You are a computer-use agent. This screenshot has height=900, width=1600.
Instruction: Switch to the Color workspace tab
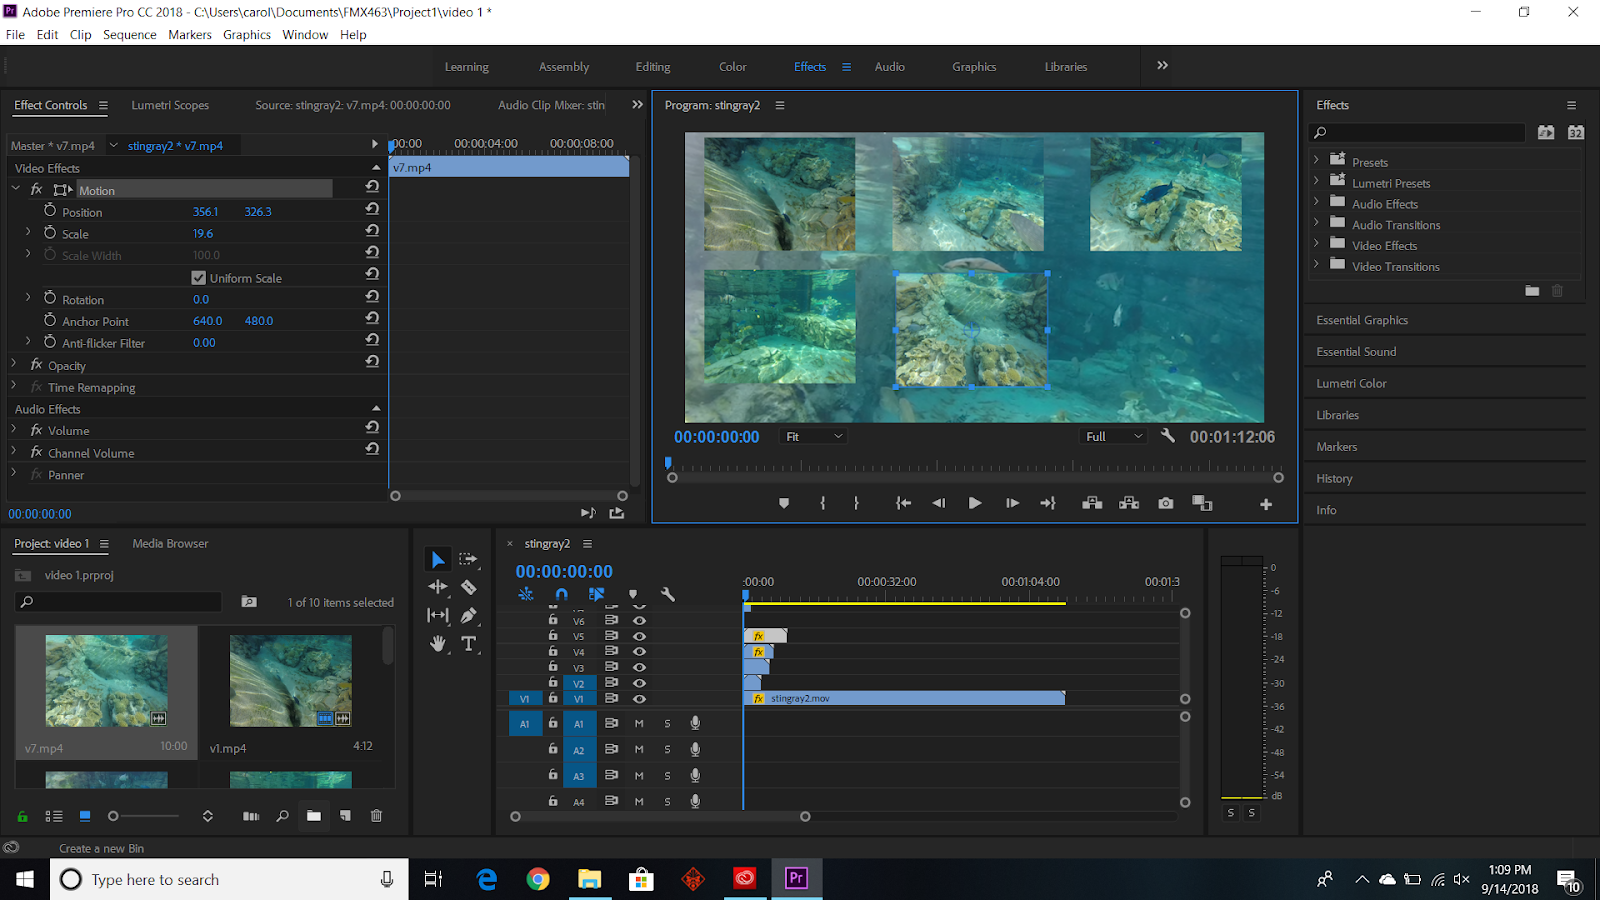(732, 67)
